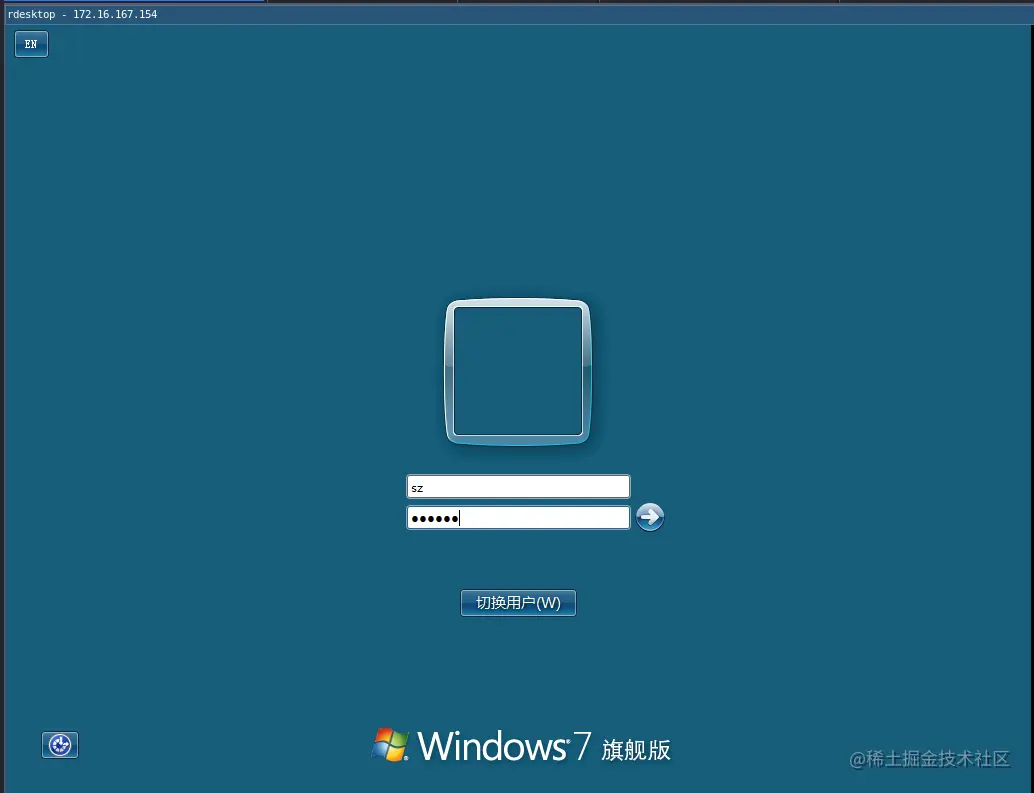
Task: Expand the Ease of Access accessibility menu
Action: point(59,744)
